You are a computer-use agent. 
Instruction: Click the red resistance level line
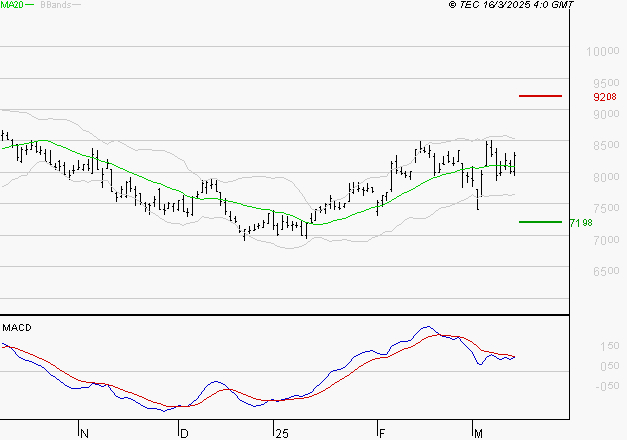540,96
